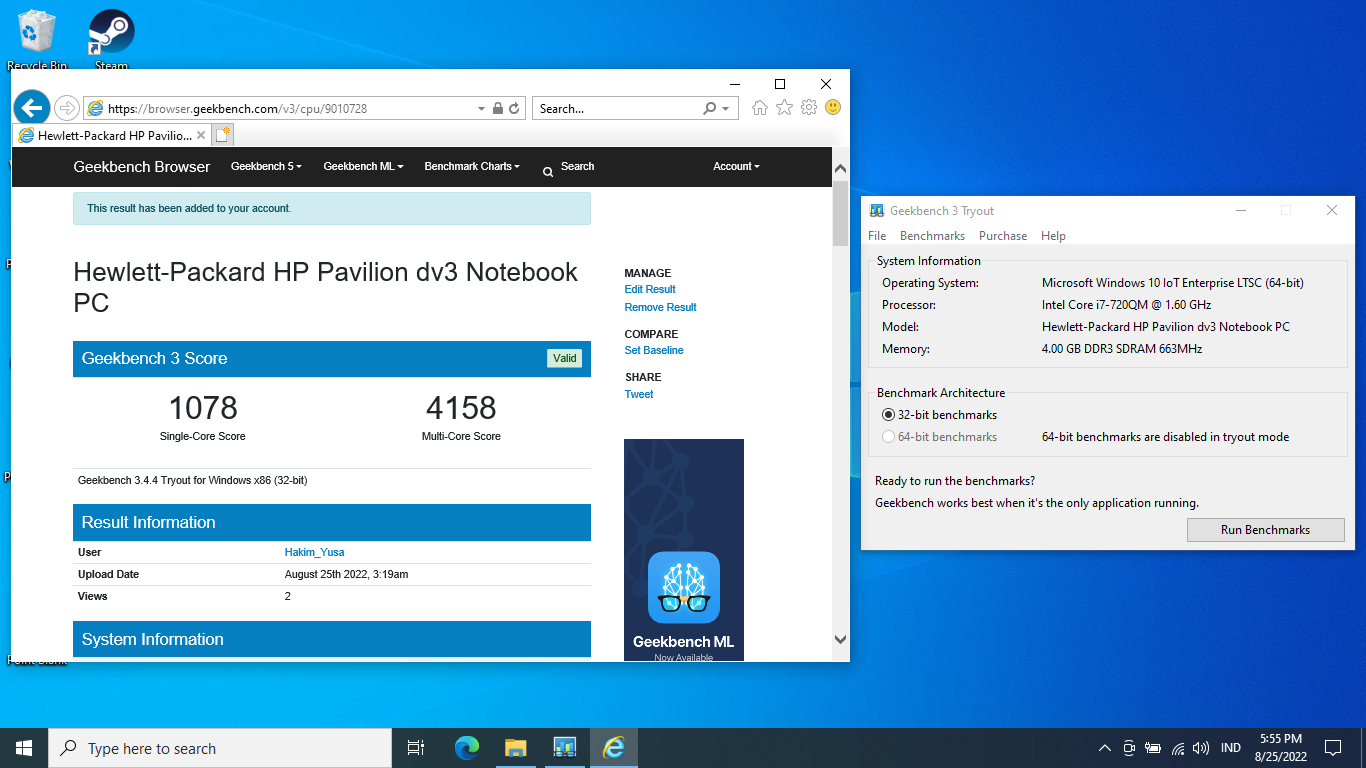Click the vertical scrollbar thumb
The width and height of the screenshot is (1366, 768).
point(840,214)
